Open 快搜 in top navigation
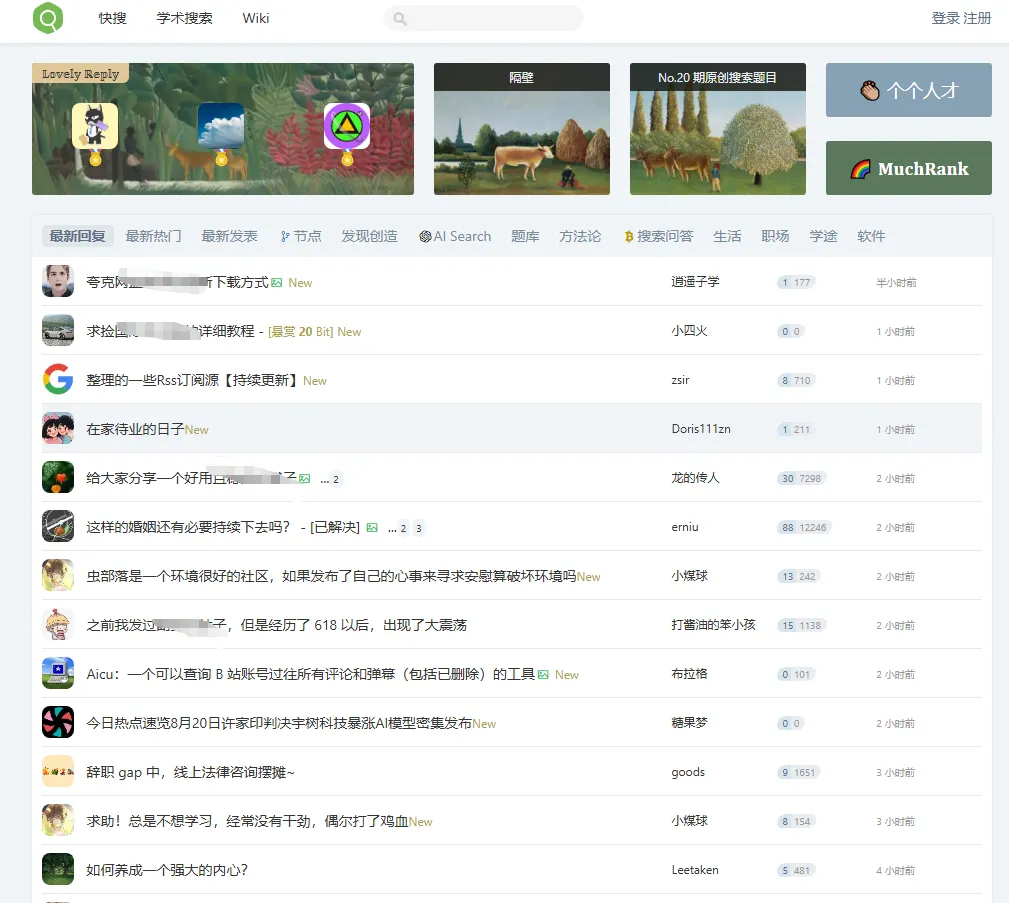This screenshot has width=1009, height=903. (x=113, y=18)
